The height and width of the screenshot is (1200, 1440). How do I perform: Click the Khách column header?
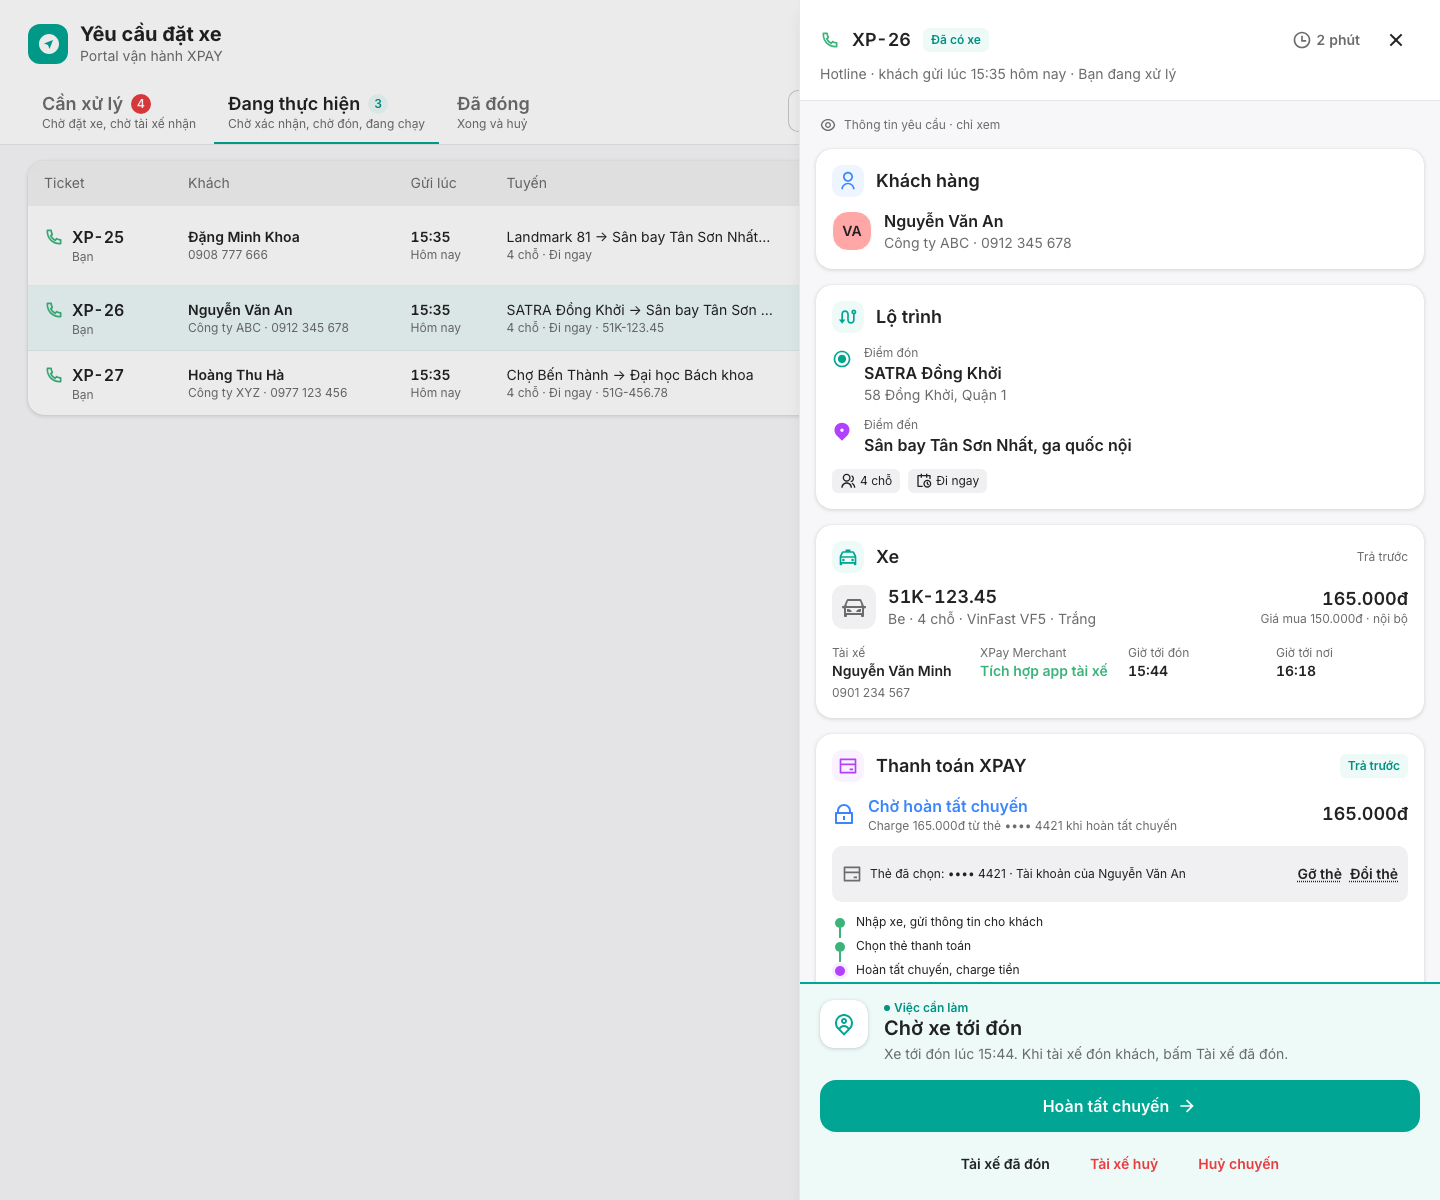(x=209, y=183)
